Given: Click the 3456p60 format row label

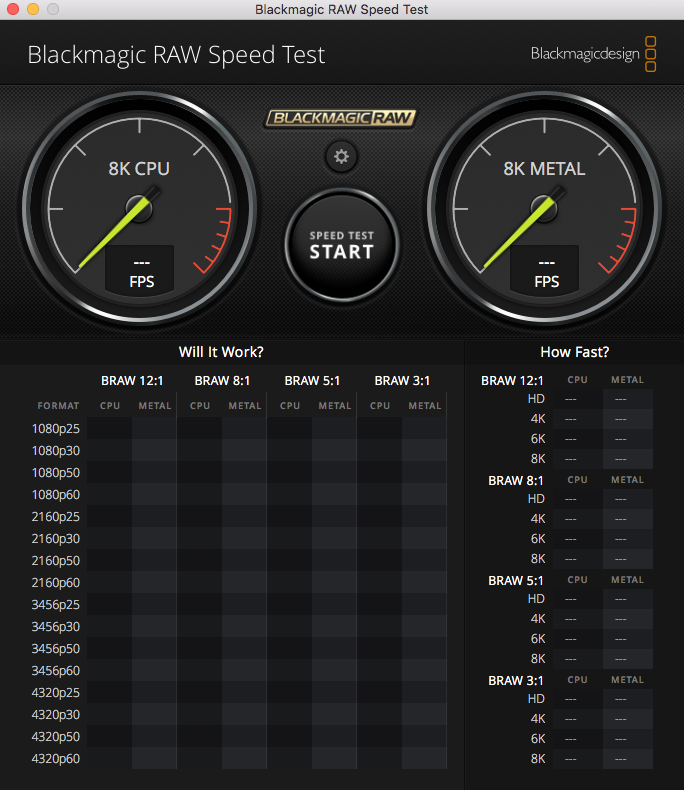Looking at the screenshot, I should pyautogui.click(x=56, y=671).
